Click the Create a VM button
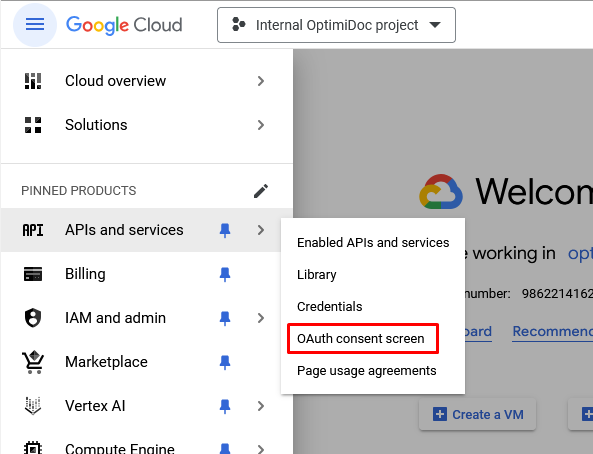593x454 pixels. 477,414
